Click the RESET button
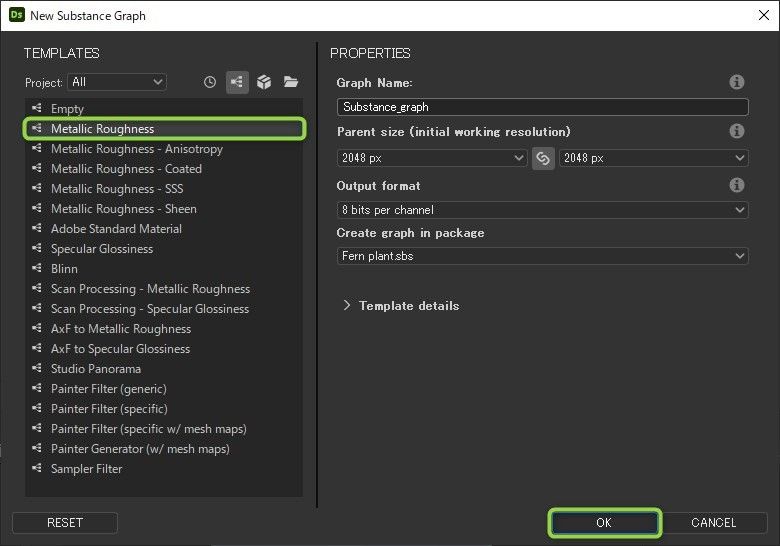Screen dimensions: 780x546 pyautogui.click(x=65, y=523)
